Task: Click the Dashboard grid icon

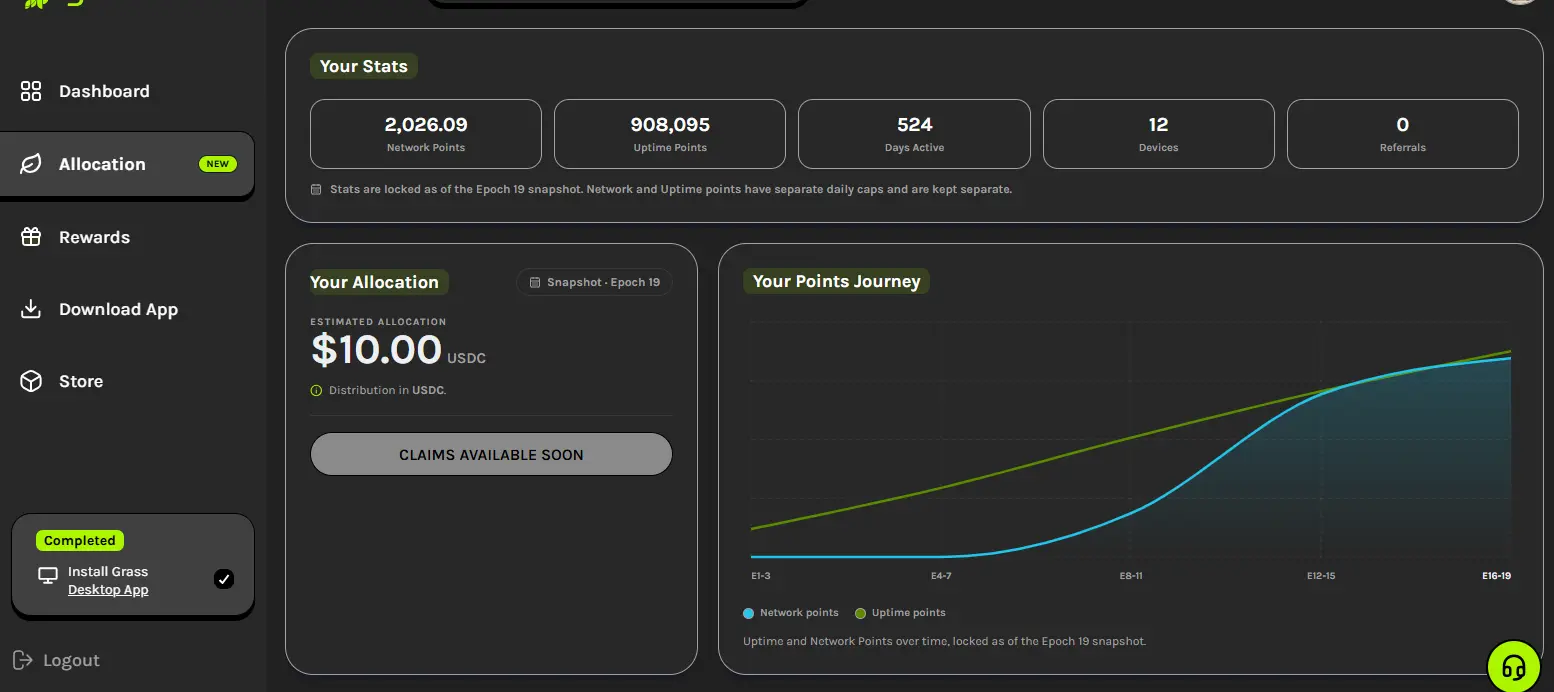Action: 31,91
